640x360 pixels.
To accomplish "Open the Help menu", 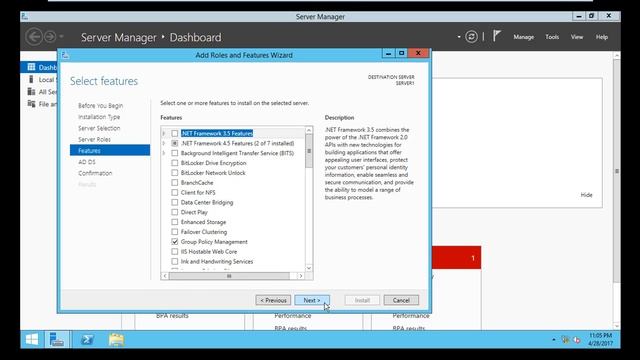I will 602,37.
